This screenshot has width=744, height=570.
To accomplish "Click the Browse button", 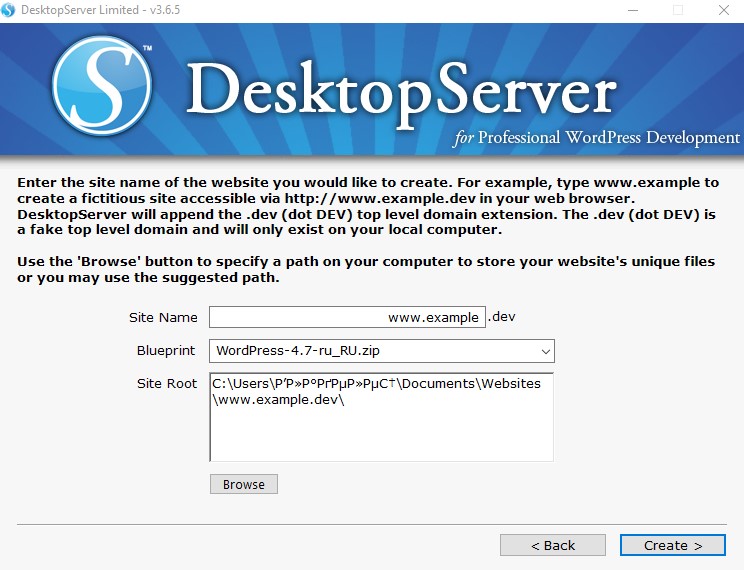I will [x=244, y=484].
